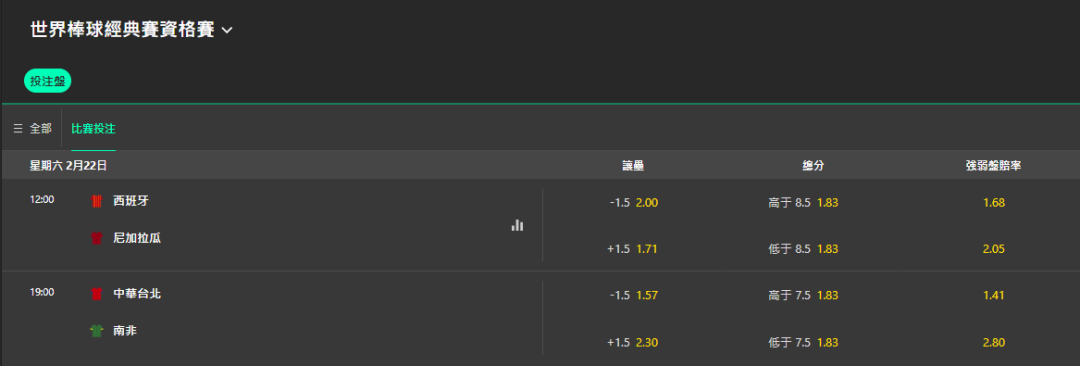Open the 全部 hamburger menu icon
The width and height of the screenshot is (1080, 366).
click(18, 129)
